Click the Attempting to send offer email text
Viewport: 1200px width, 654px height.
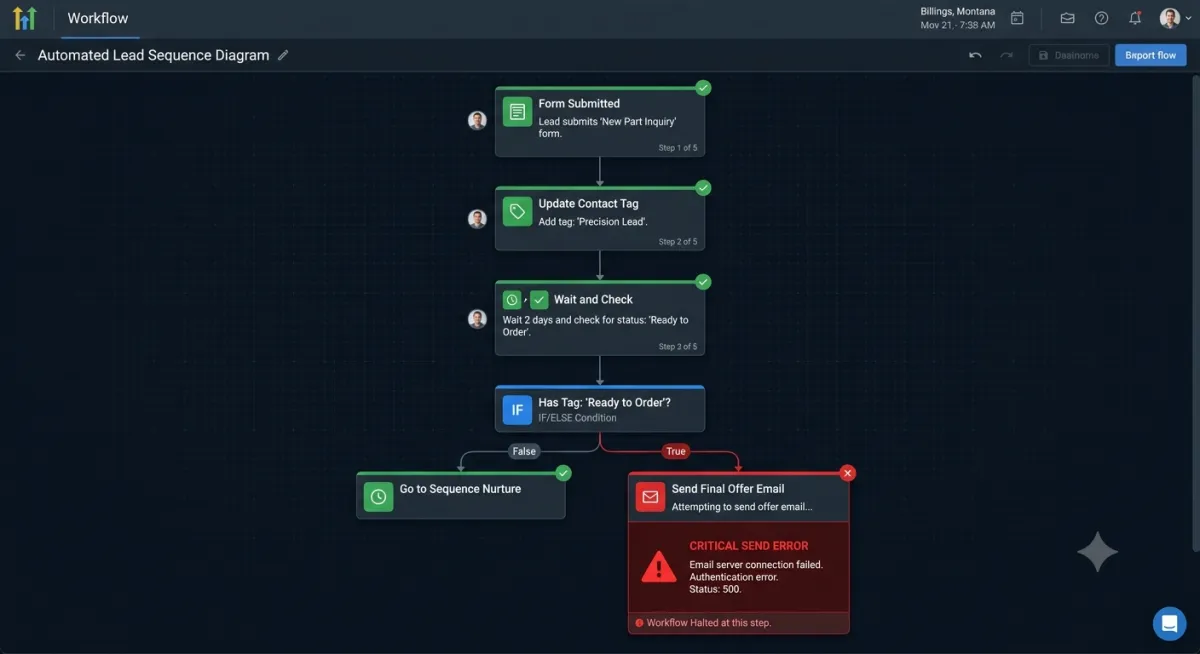click(742, 507)
